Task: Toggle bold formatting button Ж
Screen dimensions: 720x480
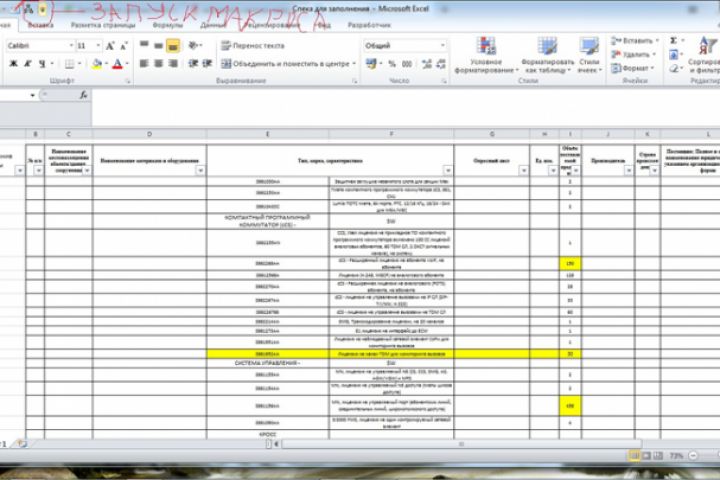Action: [x=13, y=64]
